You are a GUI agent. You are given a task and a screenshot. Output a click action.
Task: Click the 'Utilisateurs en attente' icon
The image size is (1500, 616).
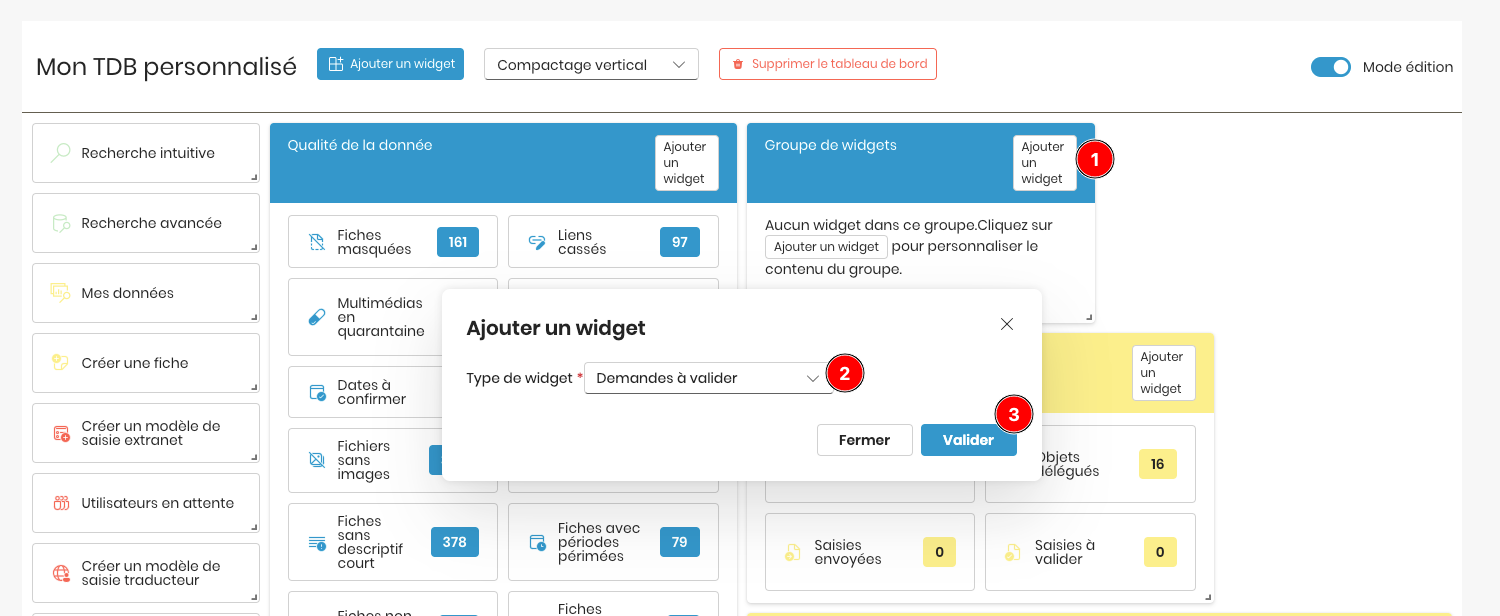point(61,503)
